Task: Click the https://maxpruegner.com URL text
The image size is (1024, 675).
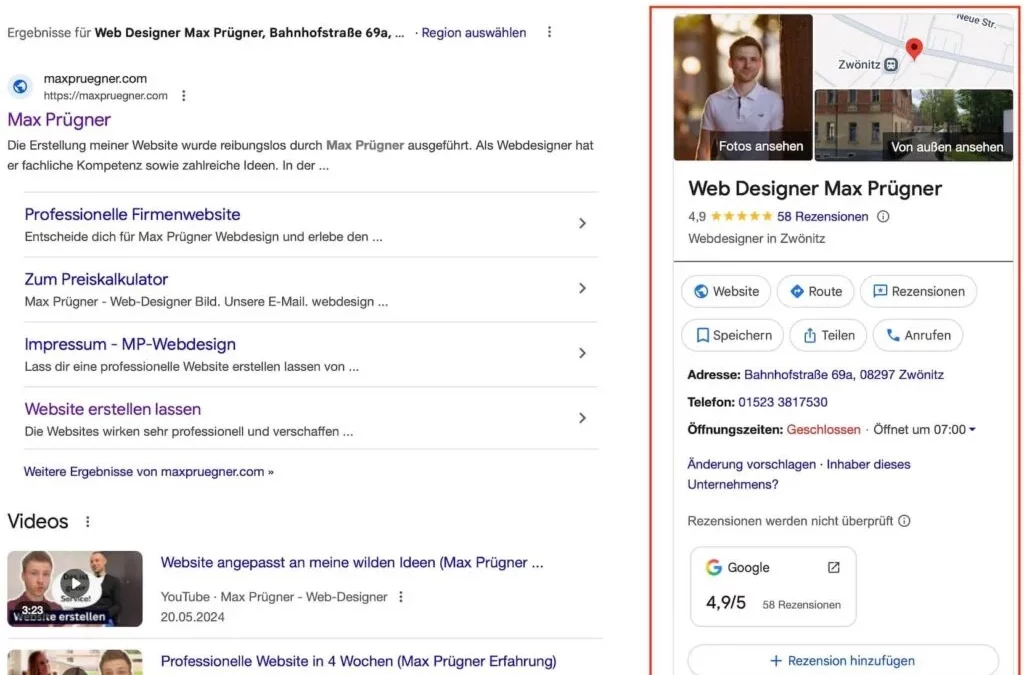Action: point(106,95)
